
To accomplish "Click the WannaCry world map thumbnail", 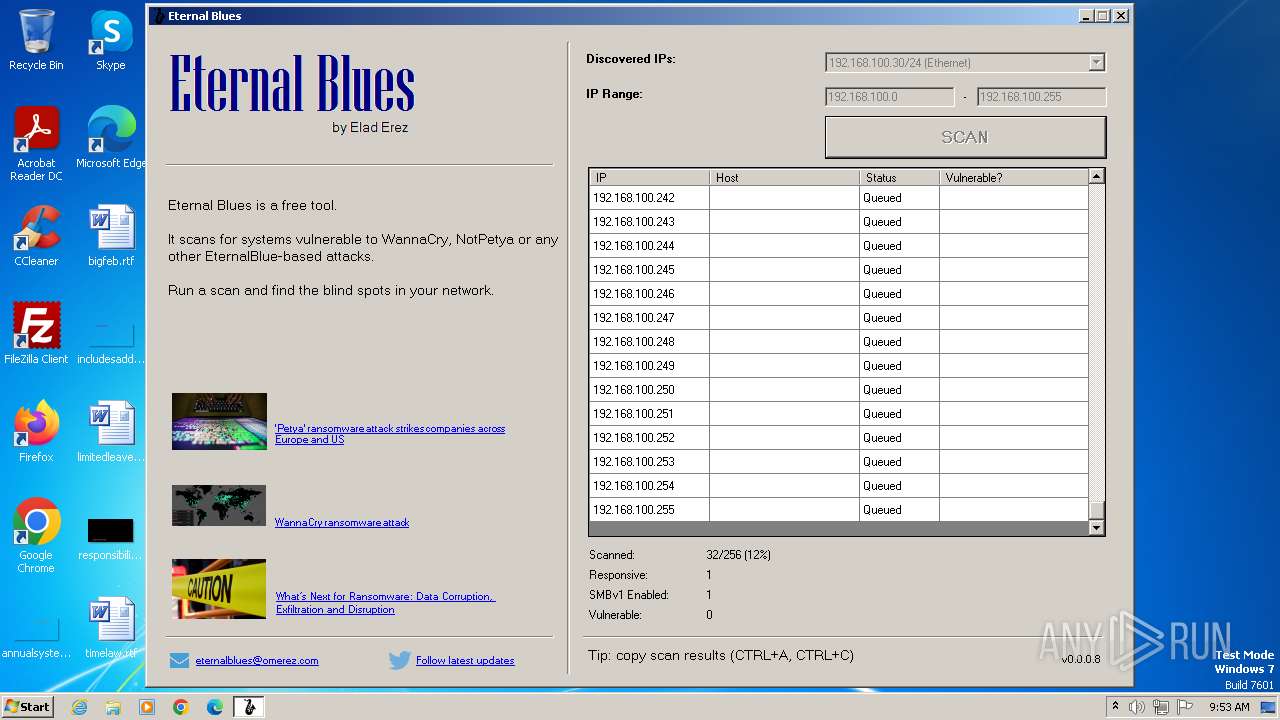I will 219,506.
